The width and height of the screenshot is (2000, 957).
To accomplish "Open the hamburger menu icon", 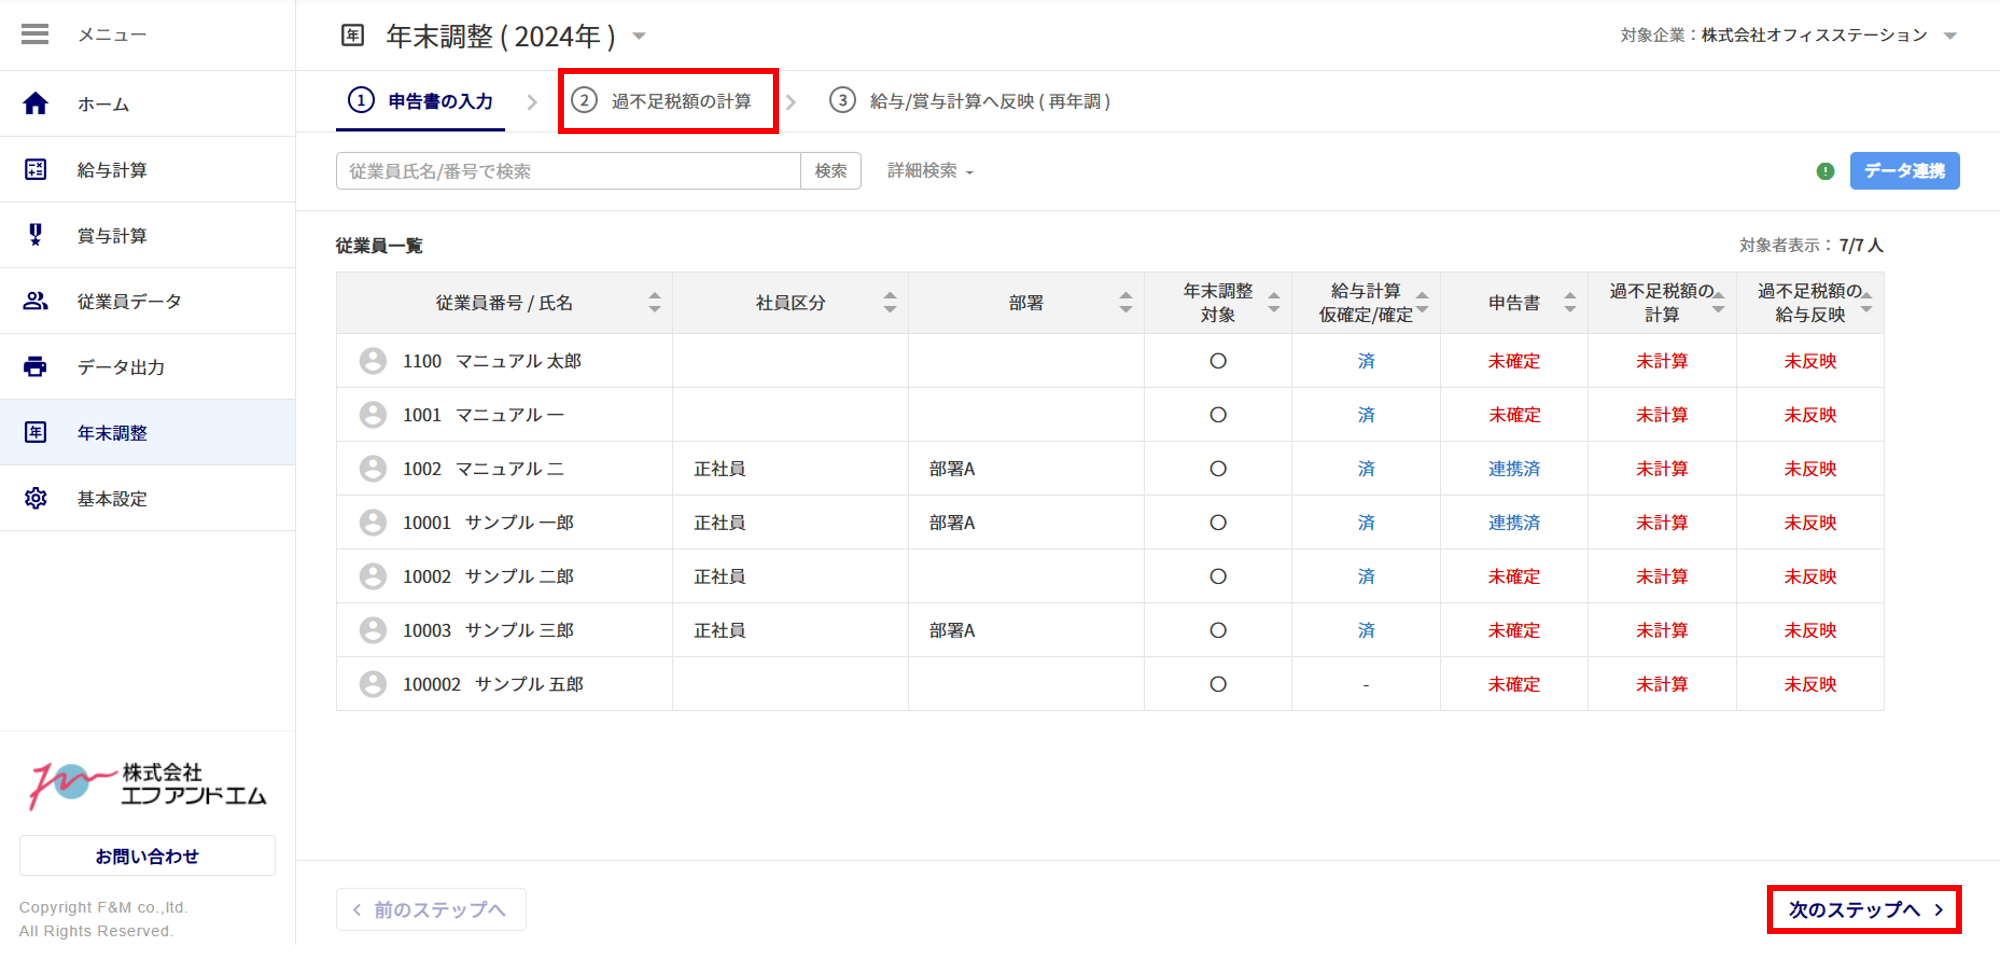I will pos(35,34).
